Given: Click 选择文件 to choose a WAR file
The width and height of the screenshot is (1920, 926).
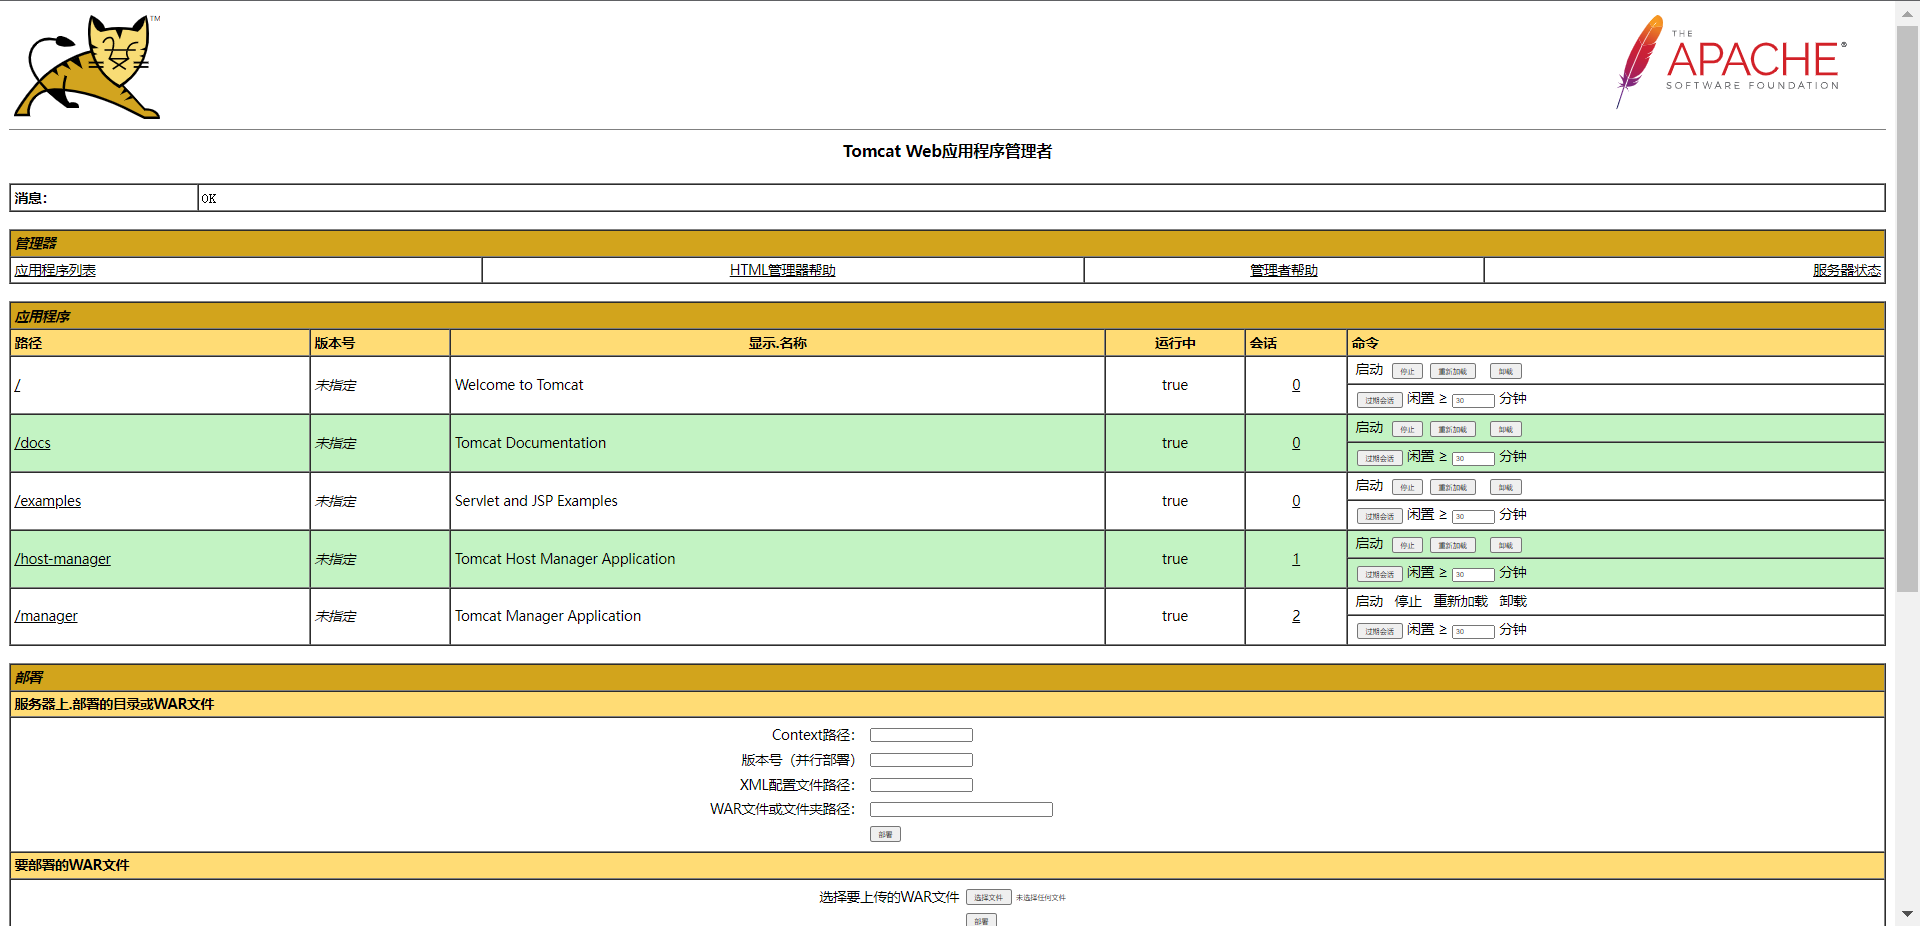Looking at the screenshot, I should pyautogui.click(x=988, y=897).
